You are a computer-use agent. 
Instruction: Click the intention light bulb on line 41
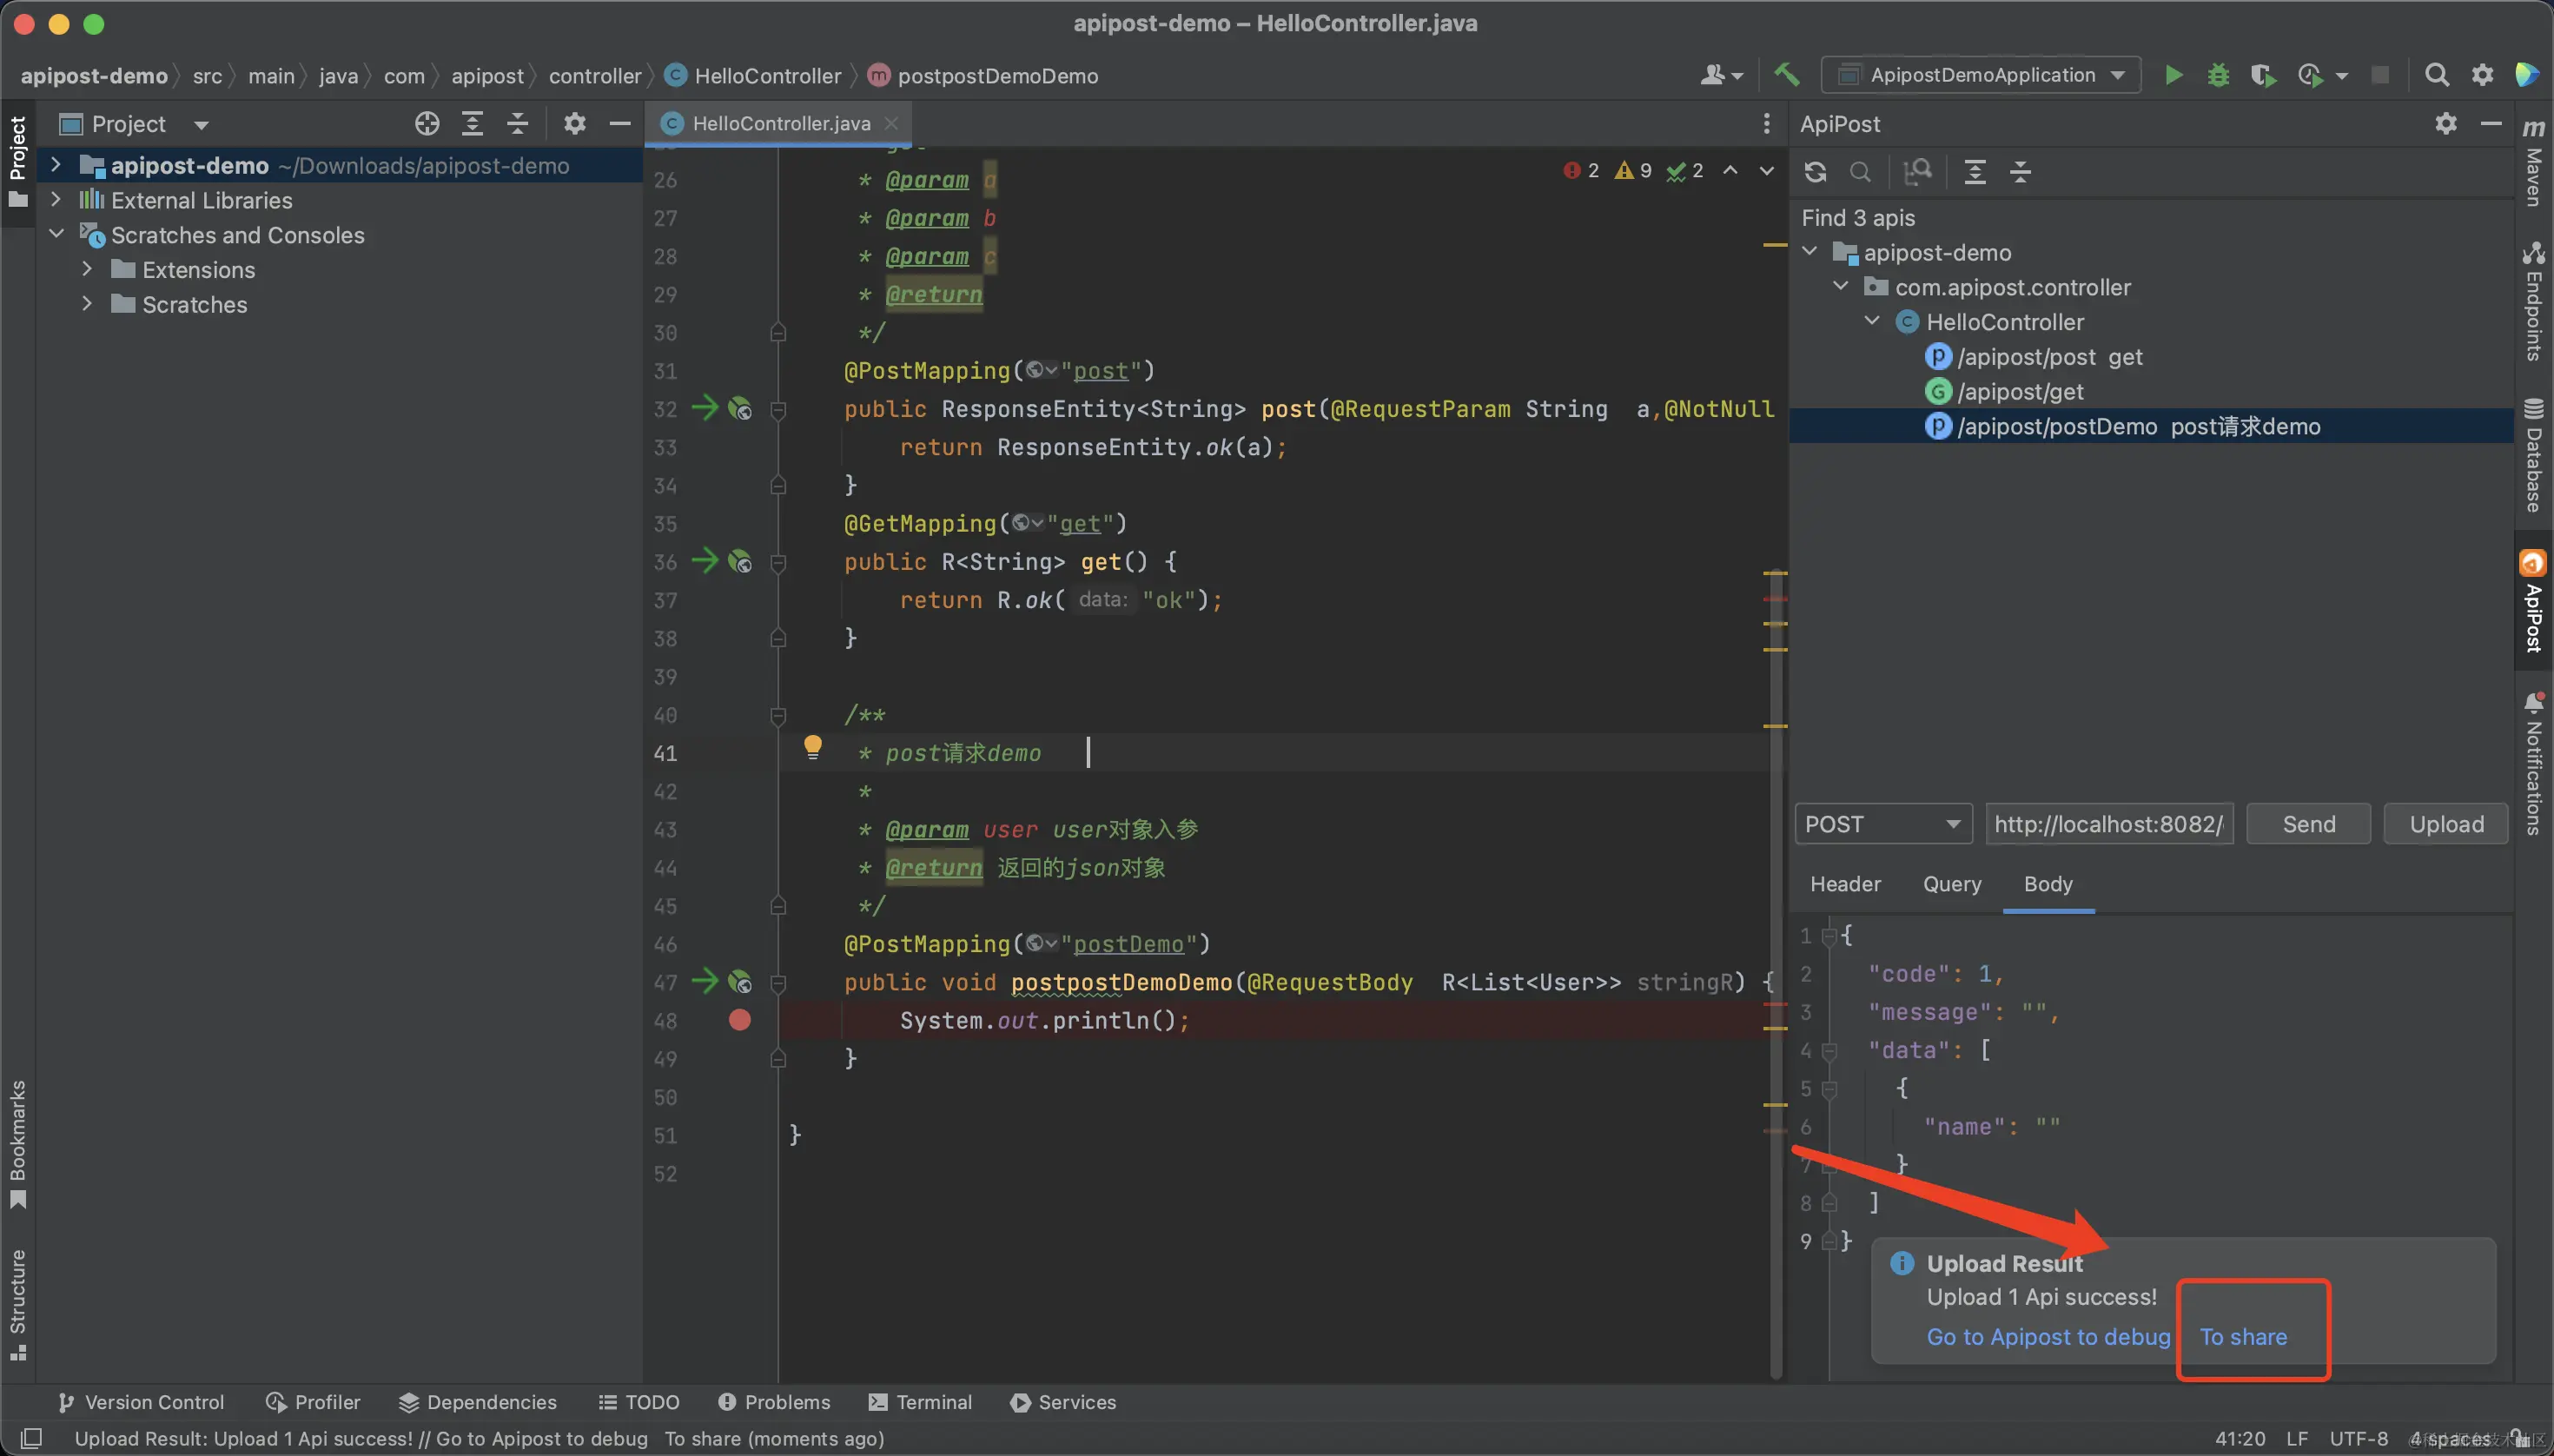pyautogui.click(x=812, y=746)
